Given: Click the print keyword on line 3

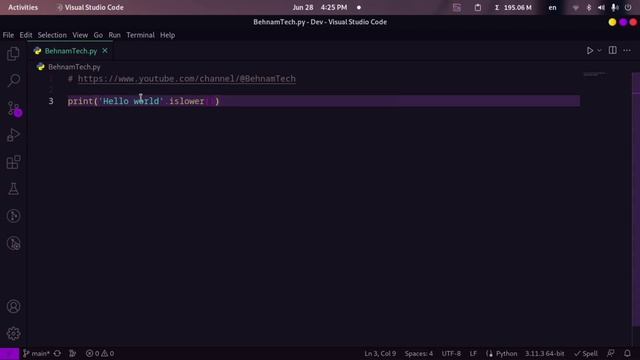Looking at the screenshot, I should click(80, 101).
